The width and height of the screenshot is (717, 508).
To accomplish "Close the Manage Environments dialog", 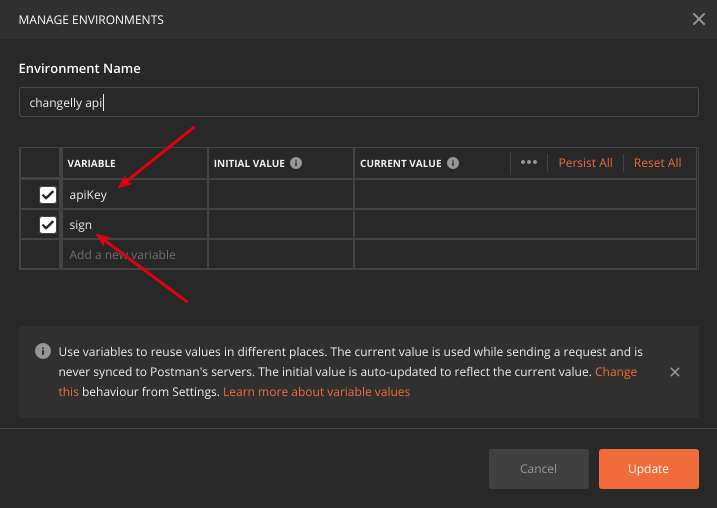I will tap(698, 19).
